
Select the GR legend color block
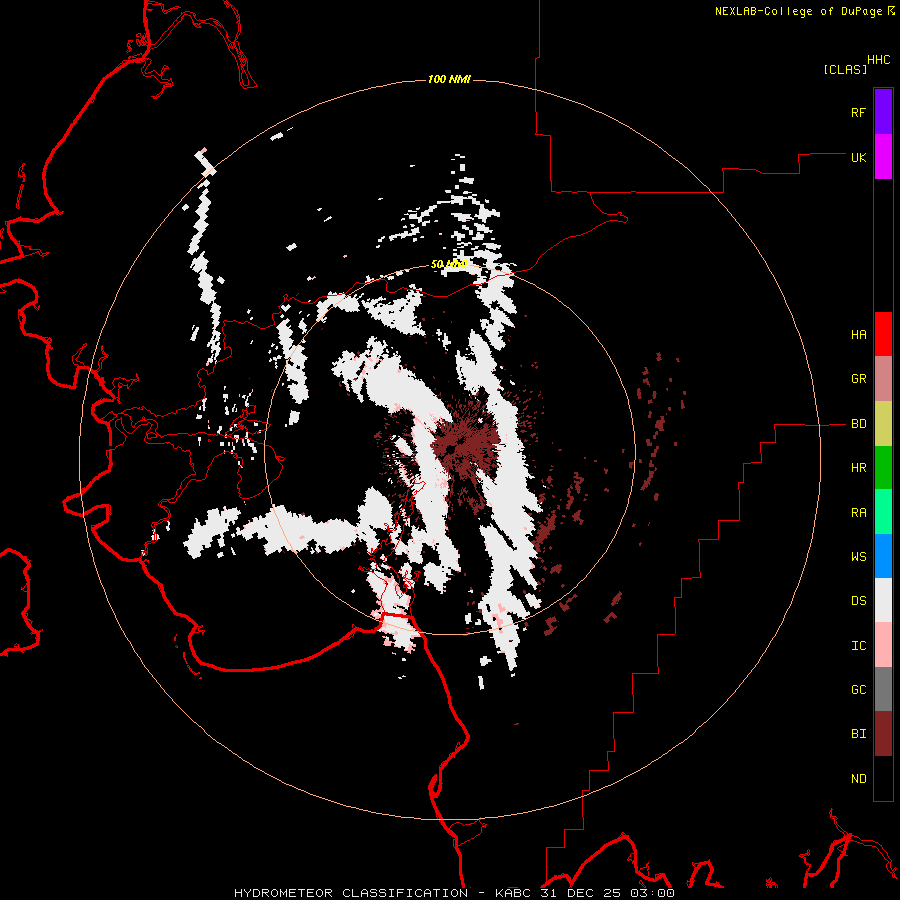(883, 379)
